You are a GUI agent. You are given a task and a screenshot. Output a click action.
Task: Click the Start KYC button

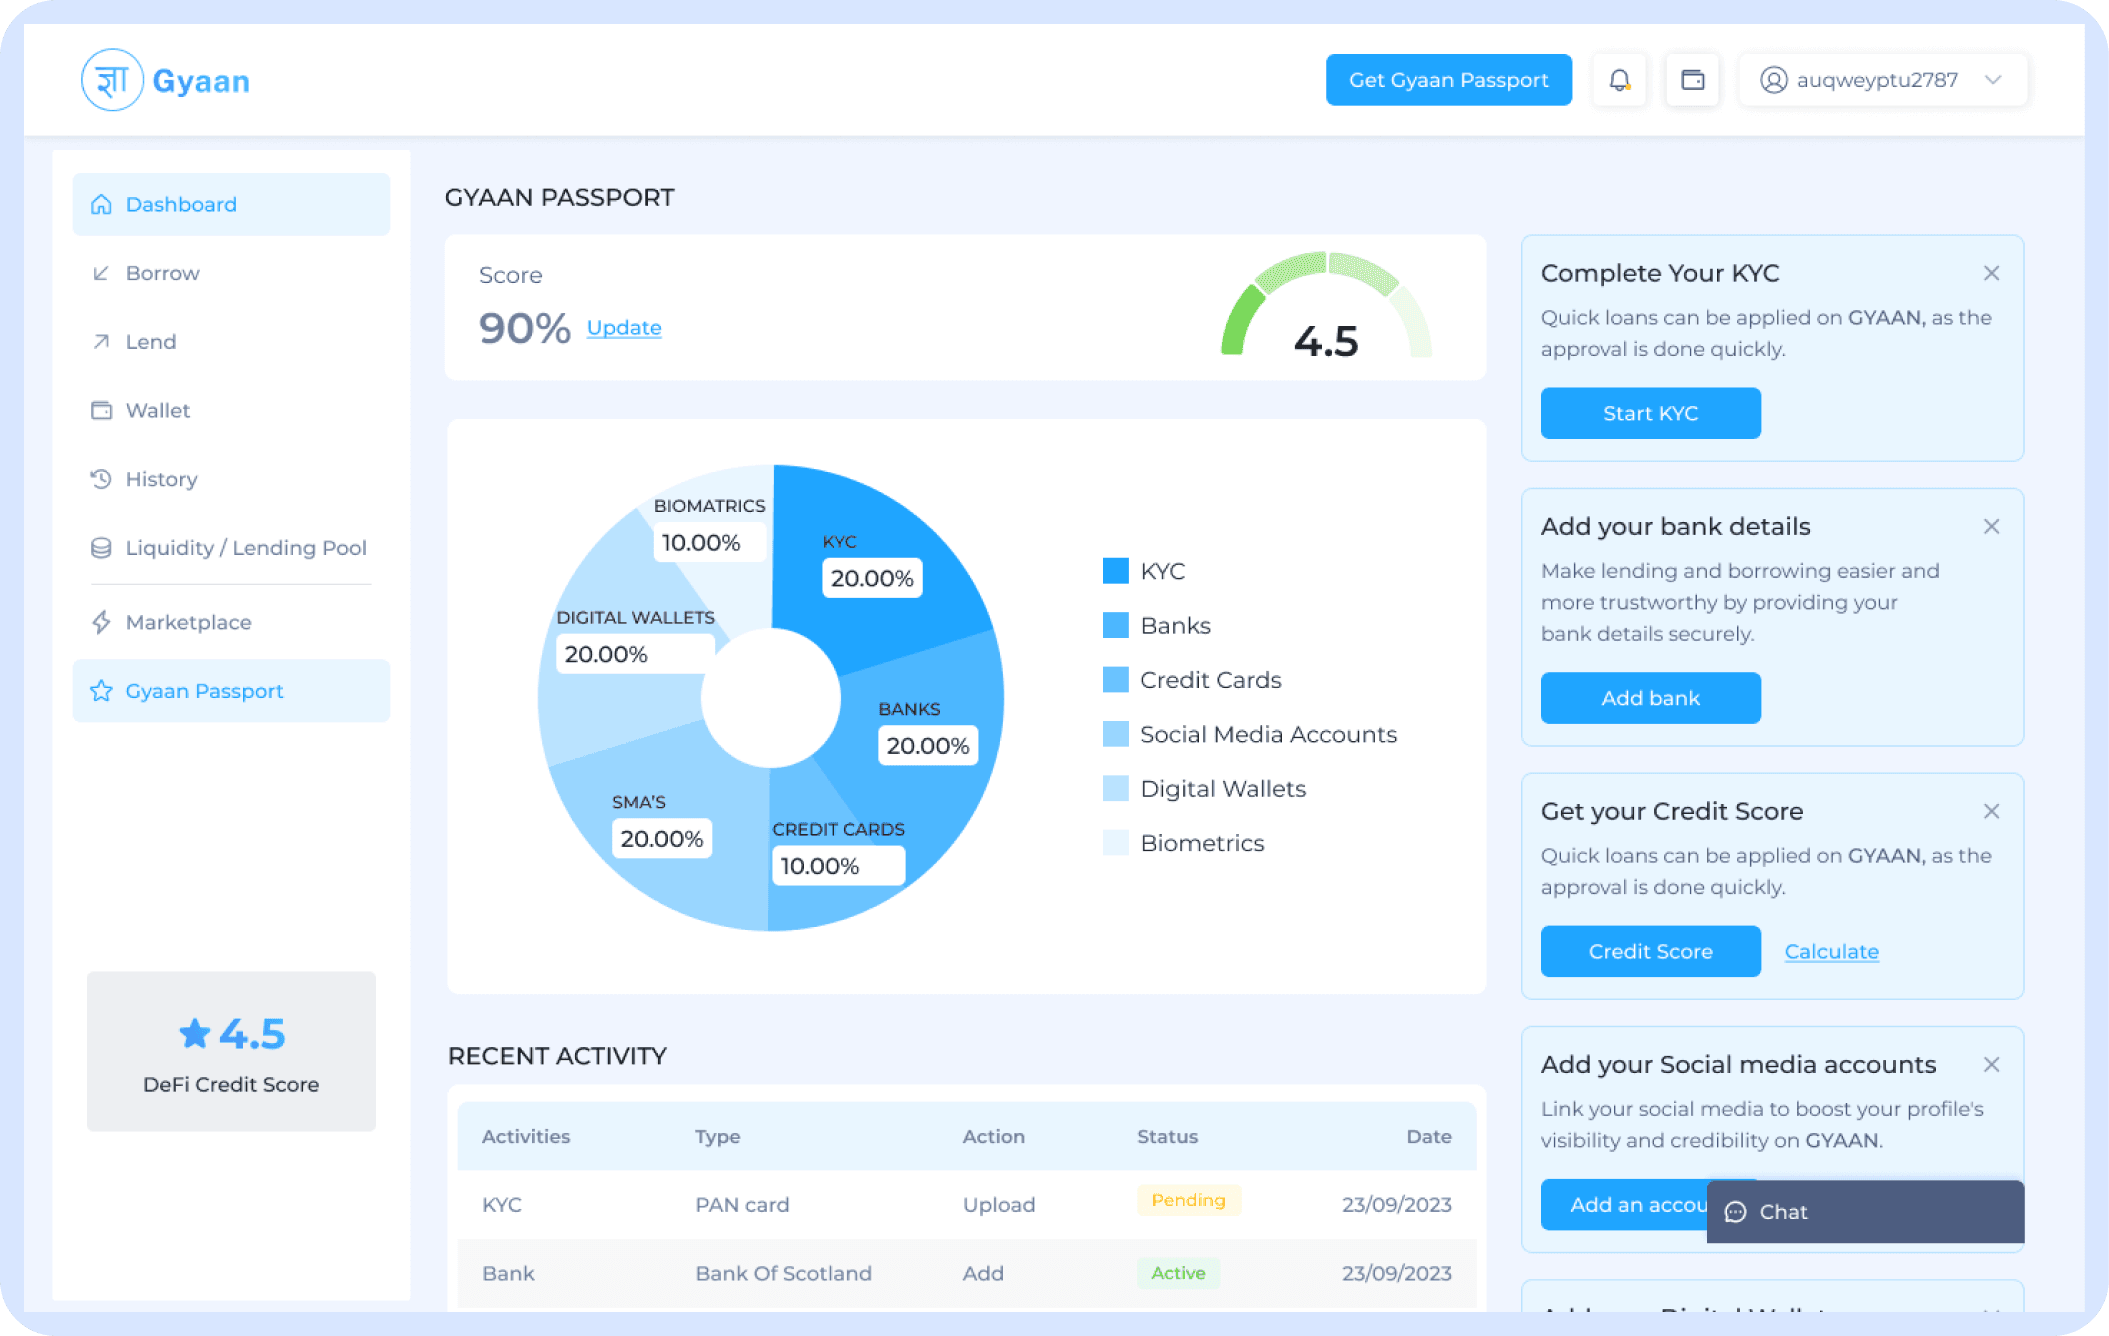1650,413
